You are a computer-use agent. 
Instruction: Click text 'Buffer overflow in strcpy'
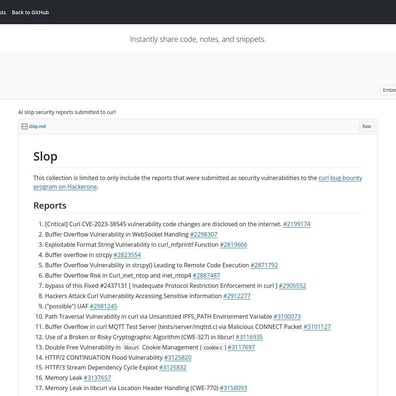point(78,255)
